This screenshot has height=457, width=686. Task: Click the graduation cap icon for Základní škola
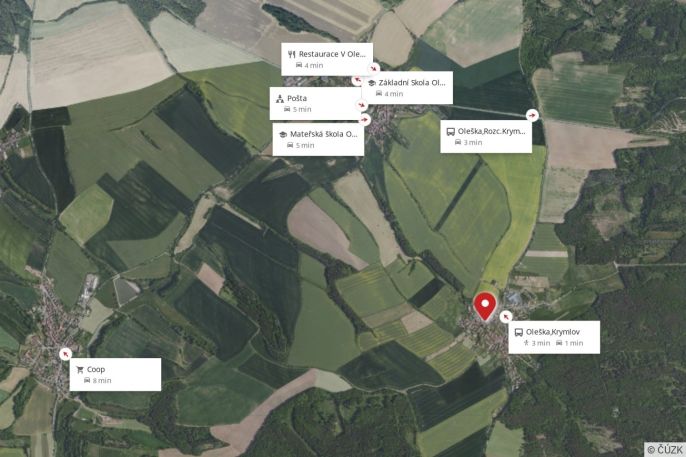(x=372, y=83)
